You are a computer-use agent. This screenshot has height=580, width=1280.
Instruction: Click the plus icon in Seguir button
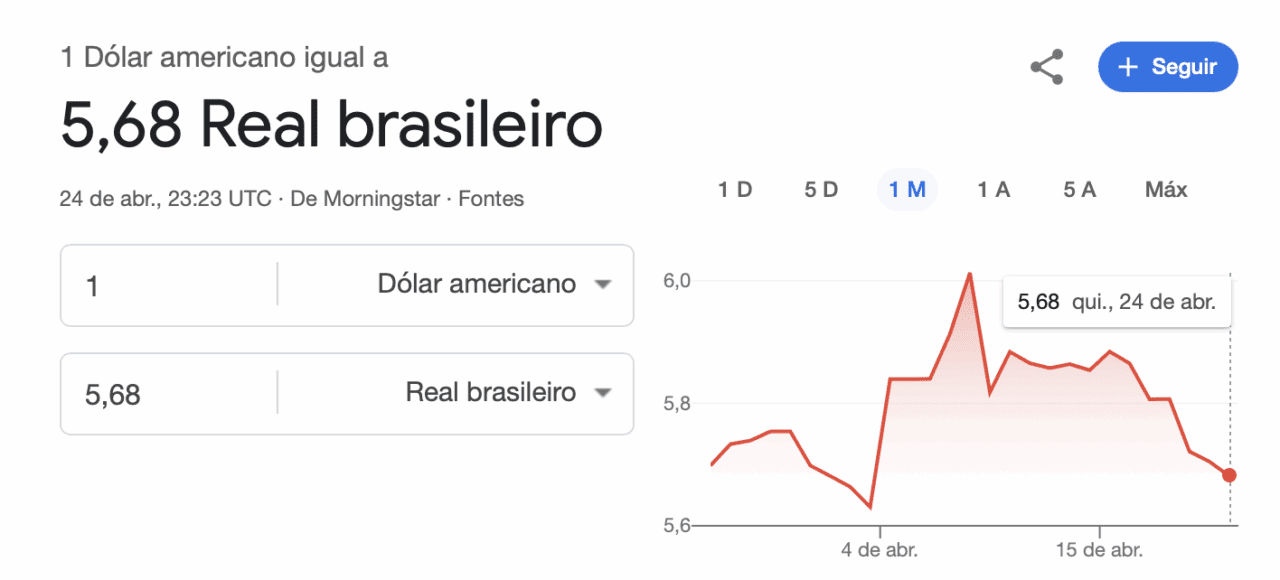click(1128, 68)
